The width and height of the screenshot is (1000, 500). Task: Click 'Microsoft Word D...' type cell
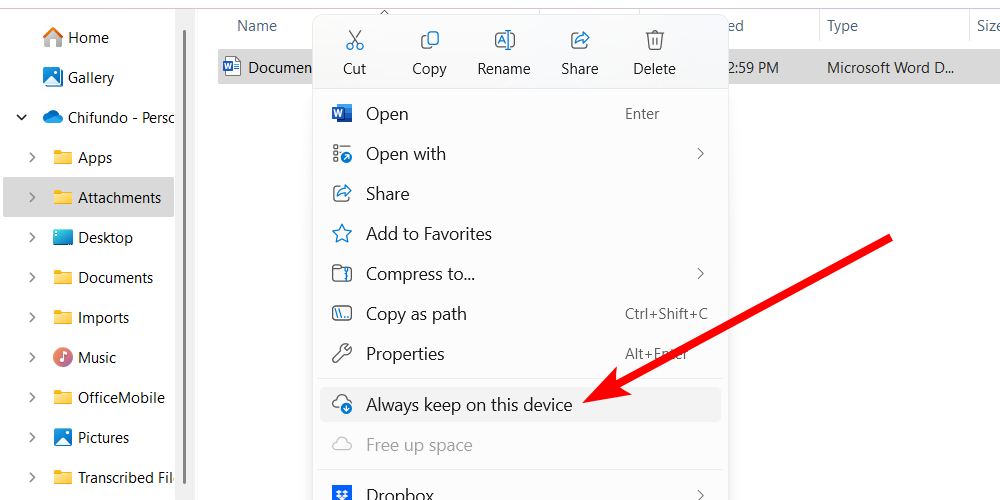[x=890, y=68]
